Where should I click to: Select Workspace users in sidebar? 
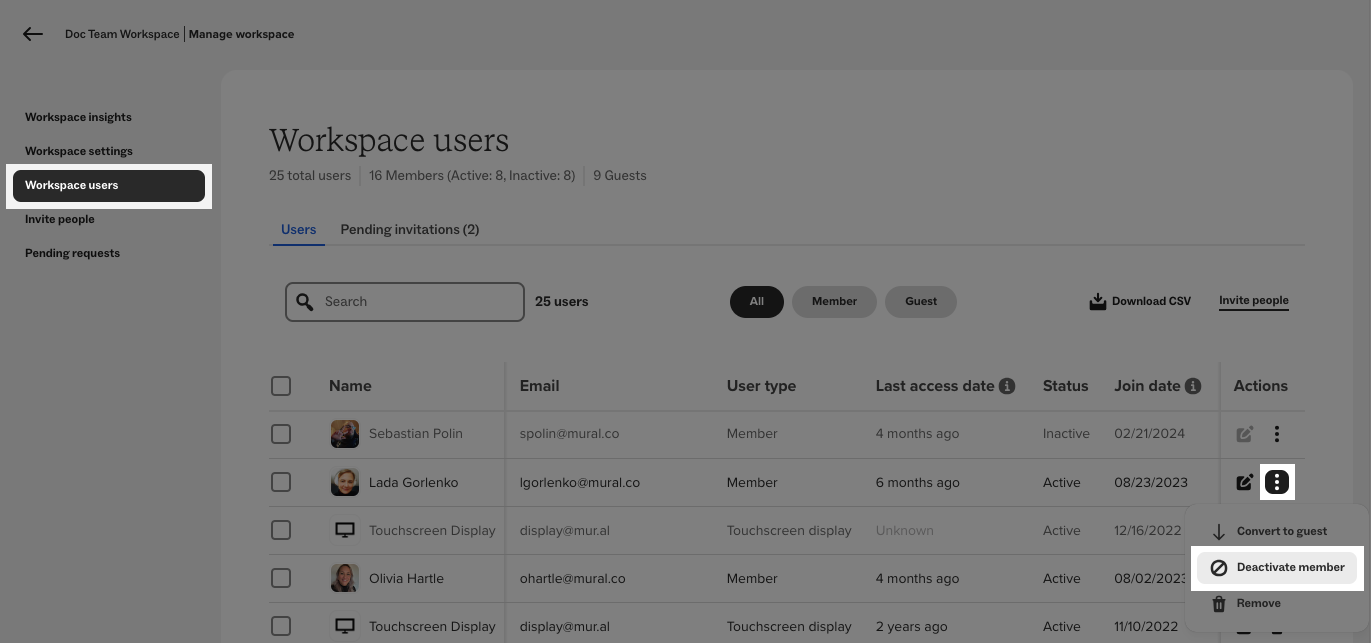[109, 185]
